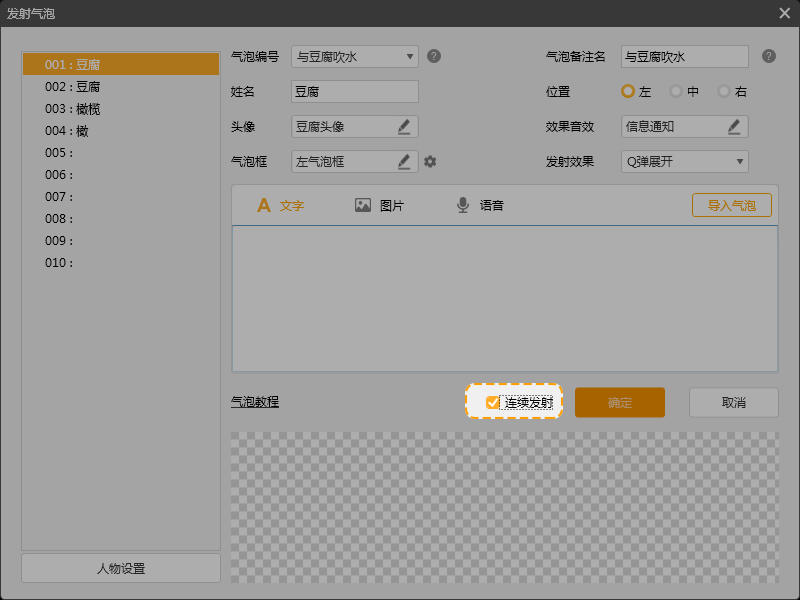Select the 文字 text tab

click(x=280, y=205)
